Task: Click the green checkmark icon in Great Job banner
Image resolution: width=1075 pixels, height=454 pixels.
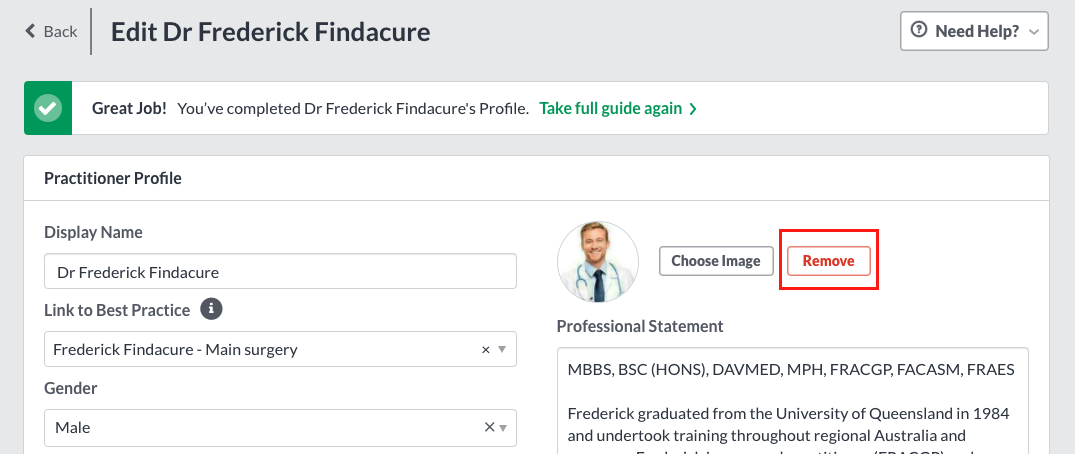Action: [48, 108]
